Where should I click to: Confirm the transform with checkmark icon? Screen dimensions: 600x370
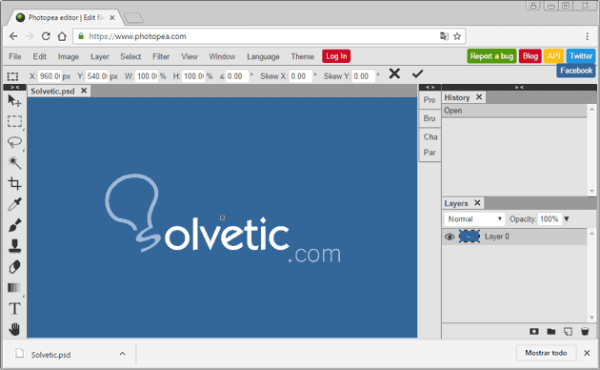click(417, 73)
